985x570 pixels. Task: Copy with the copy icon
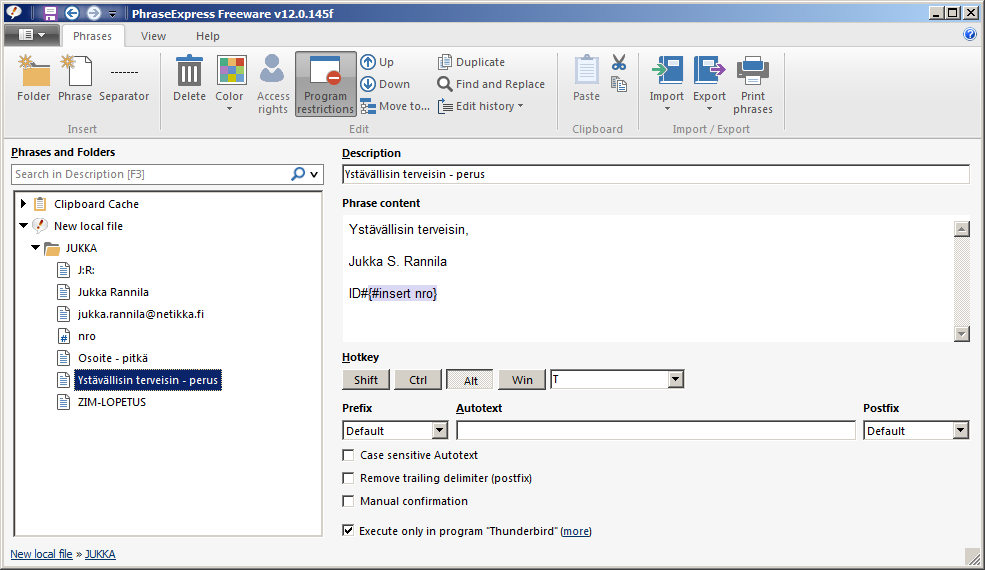click(x=619, y=84)
